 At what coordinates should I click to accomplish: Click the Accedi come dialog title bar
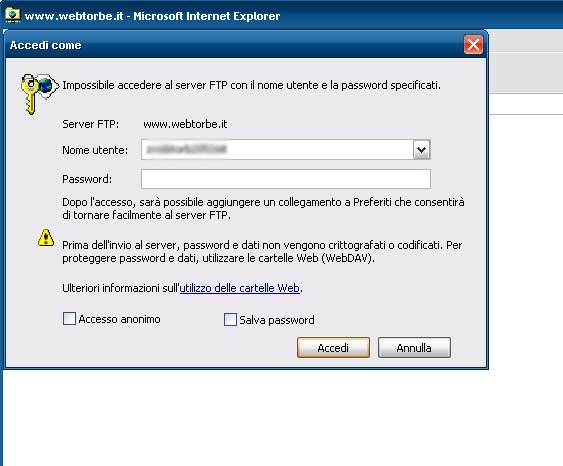[233, 45]
